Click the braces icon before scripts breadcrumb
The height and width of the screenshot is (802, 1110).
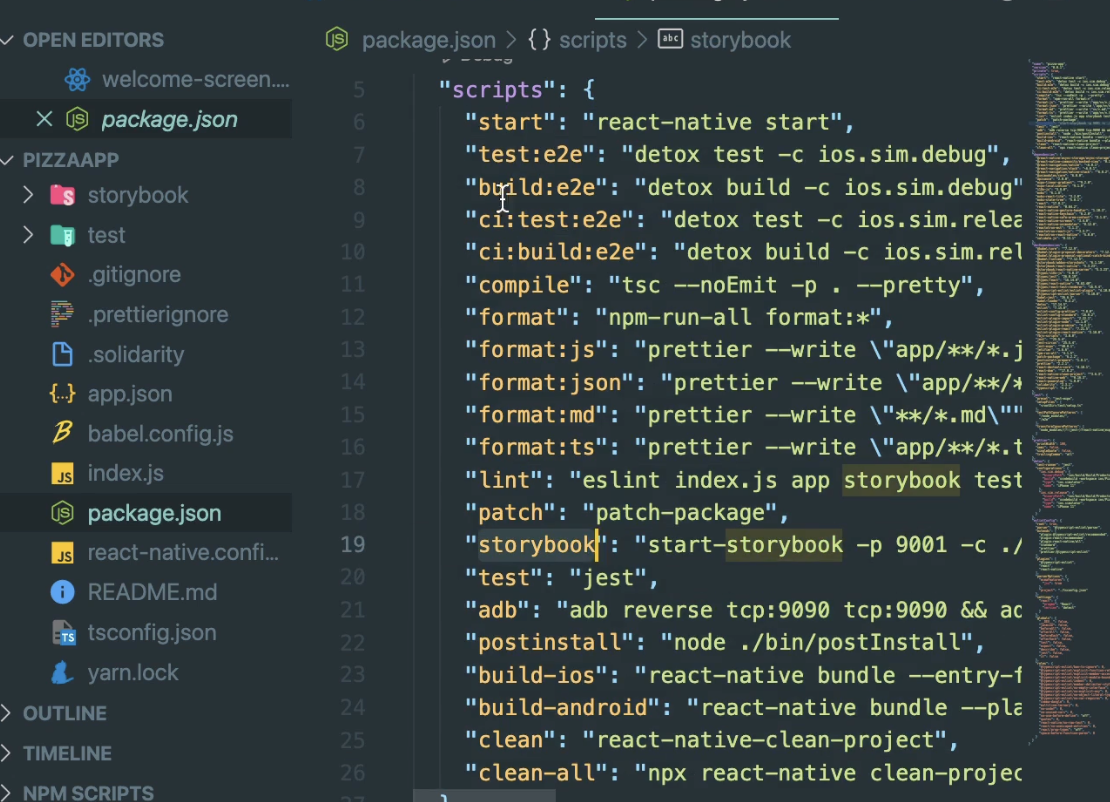539,40
